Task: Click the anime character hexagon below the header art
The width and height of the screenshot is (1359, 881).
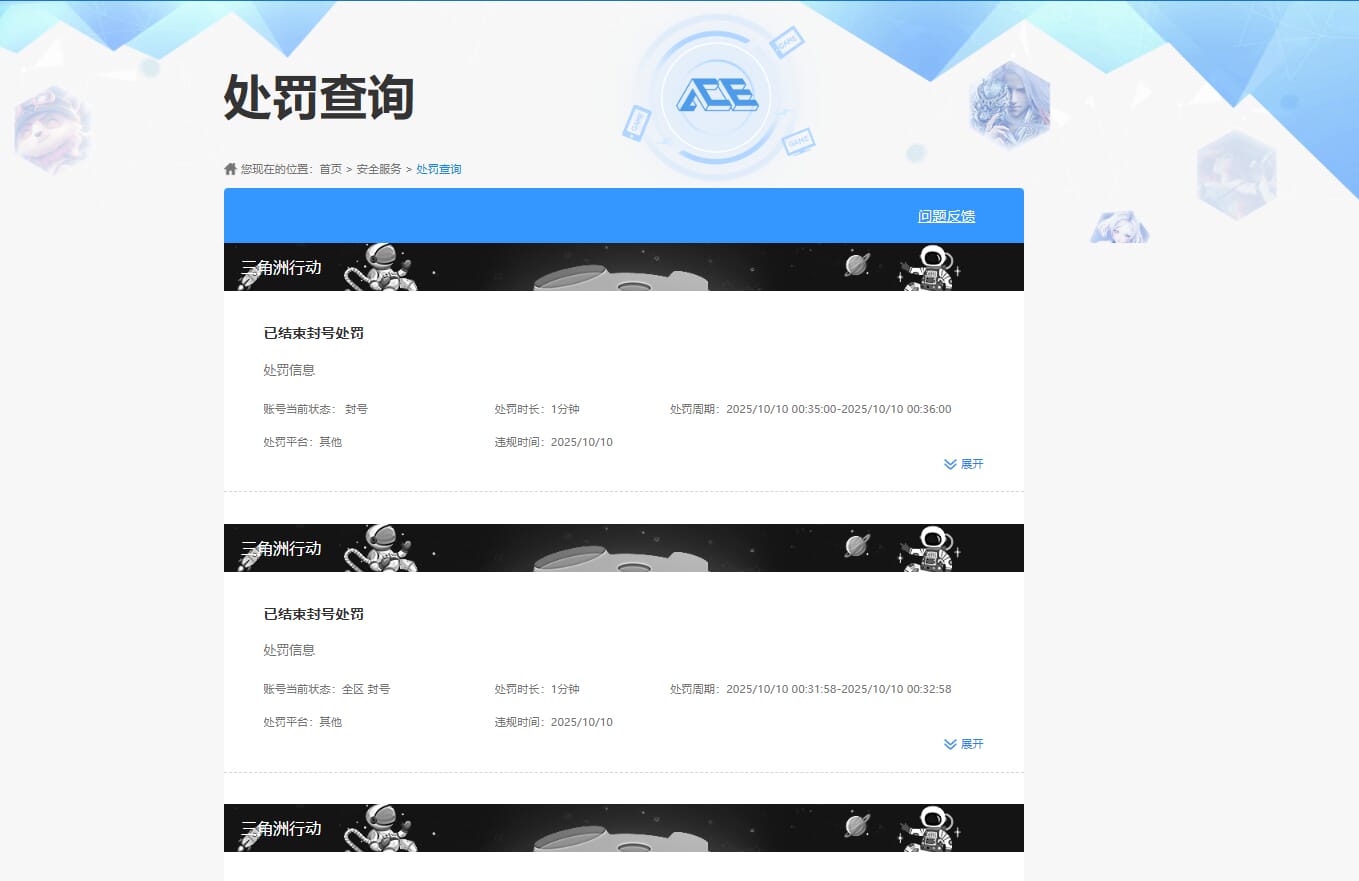Action: [1120, 226]
